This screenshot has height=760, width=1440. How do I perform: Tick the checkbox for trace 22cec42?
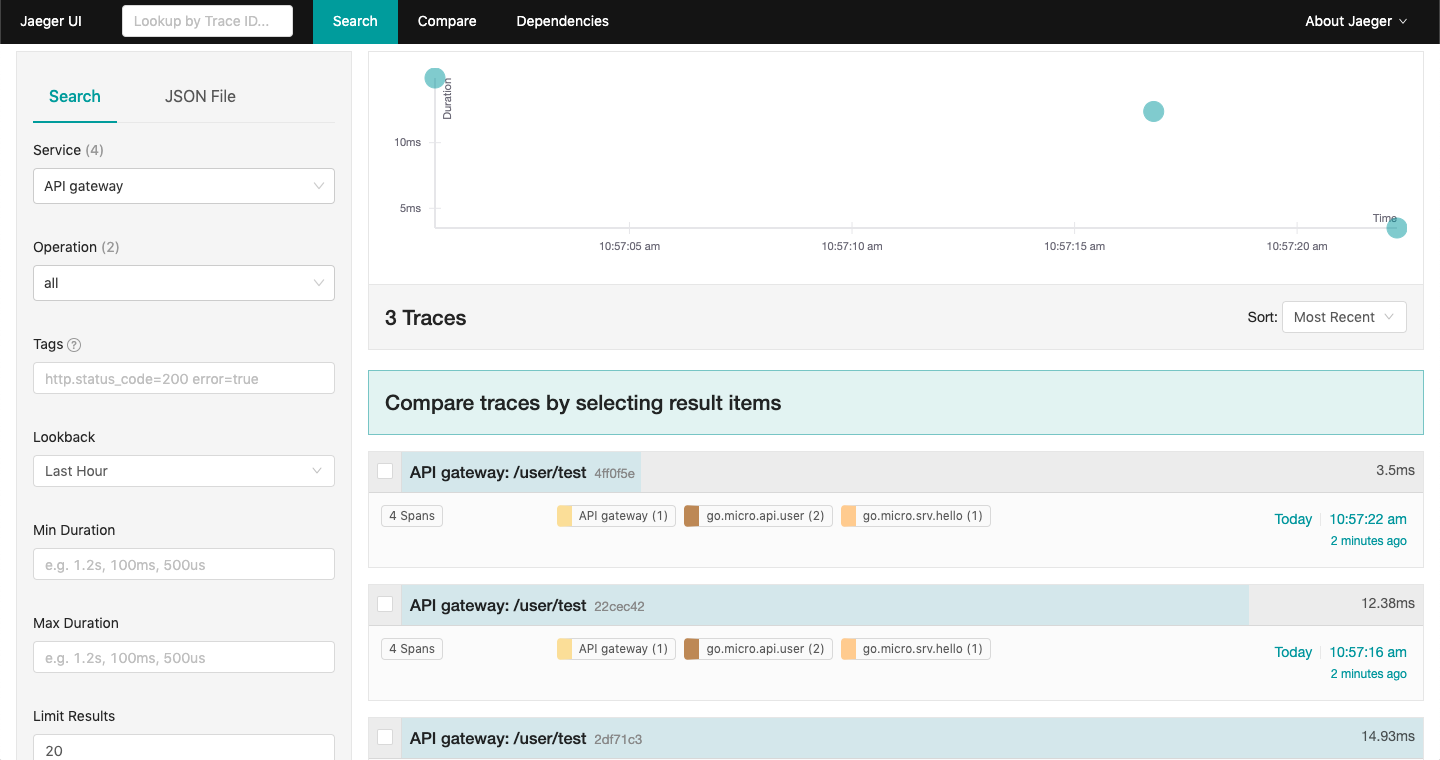tap(385, 604)
